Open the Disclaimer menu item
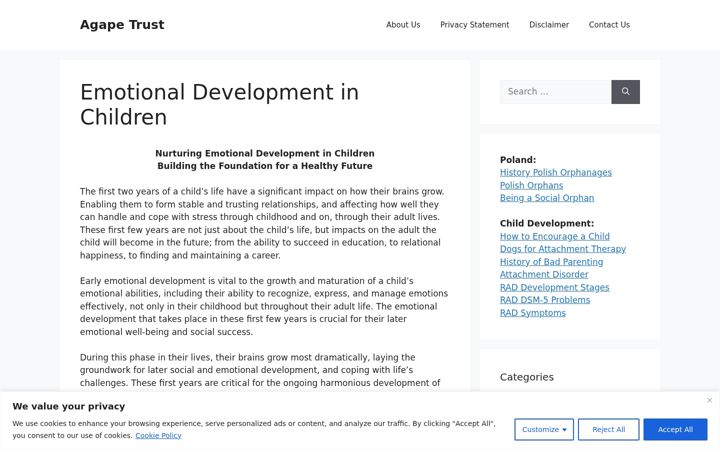 click(x=549, y=25)
